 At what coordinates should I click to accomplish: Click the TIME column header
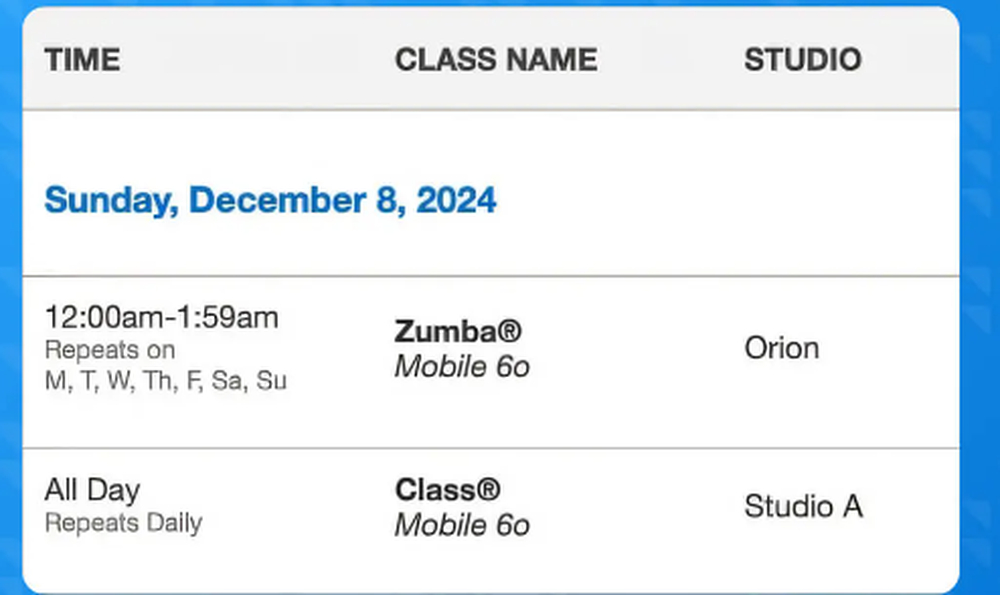pyautogui.click(x=82, y=60)
